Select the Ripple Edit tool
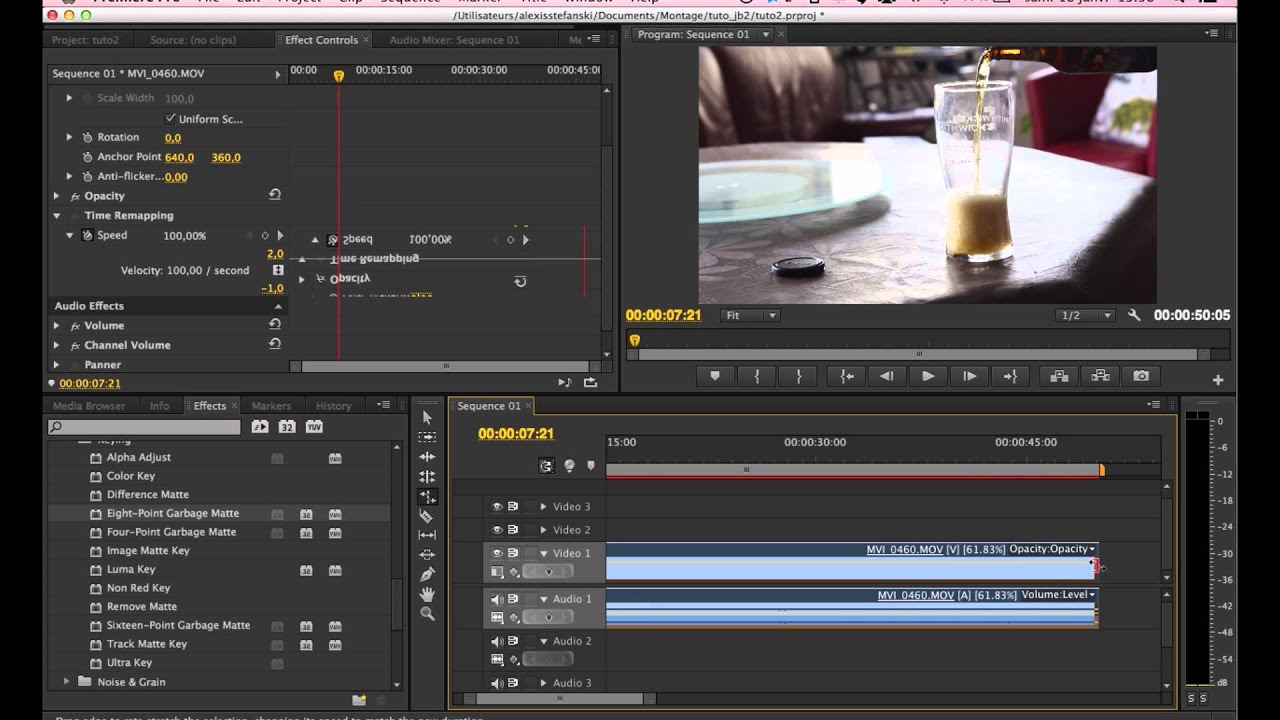Image resolution: width=1280 pixels, height=720 pixels. tap(428, 457)
